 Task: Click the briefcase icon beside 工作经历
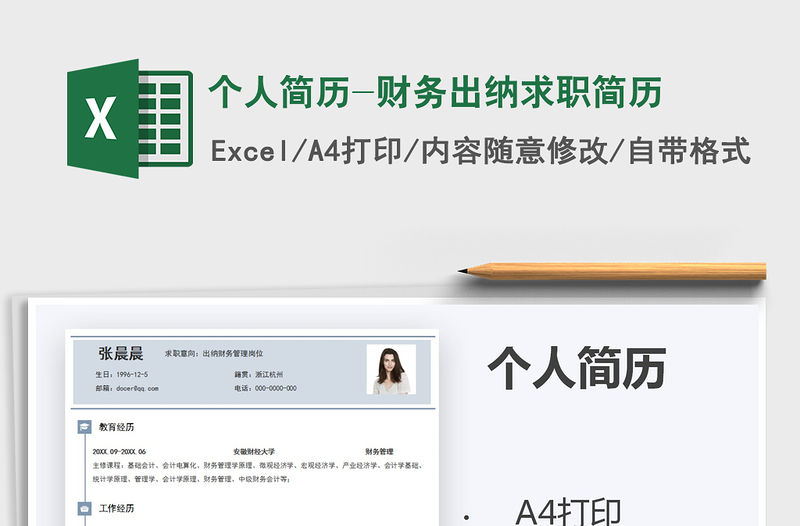tap(84, 508)
